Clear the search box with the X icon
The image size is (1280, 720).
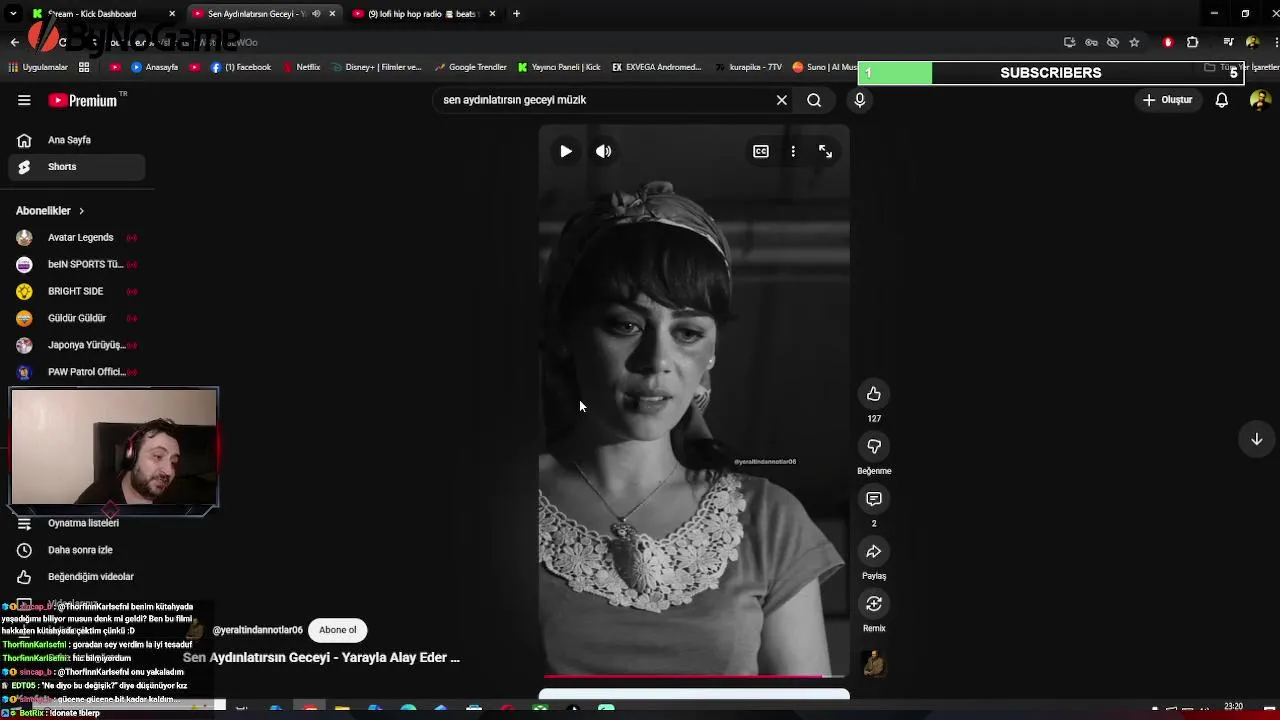pyautogui.click(x=782, y=100)
